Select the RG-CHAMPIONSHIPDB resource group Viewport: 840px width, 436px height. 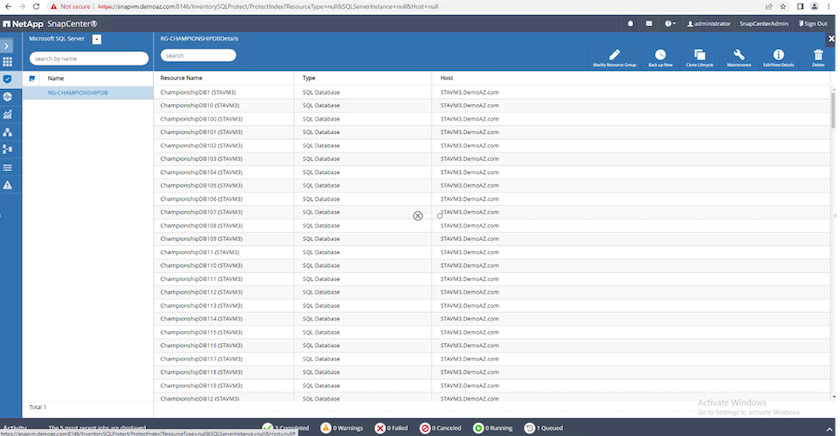pos(88,93)
